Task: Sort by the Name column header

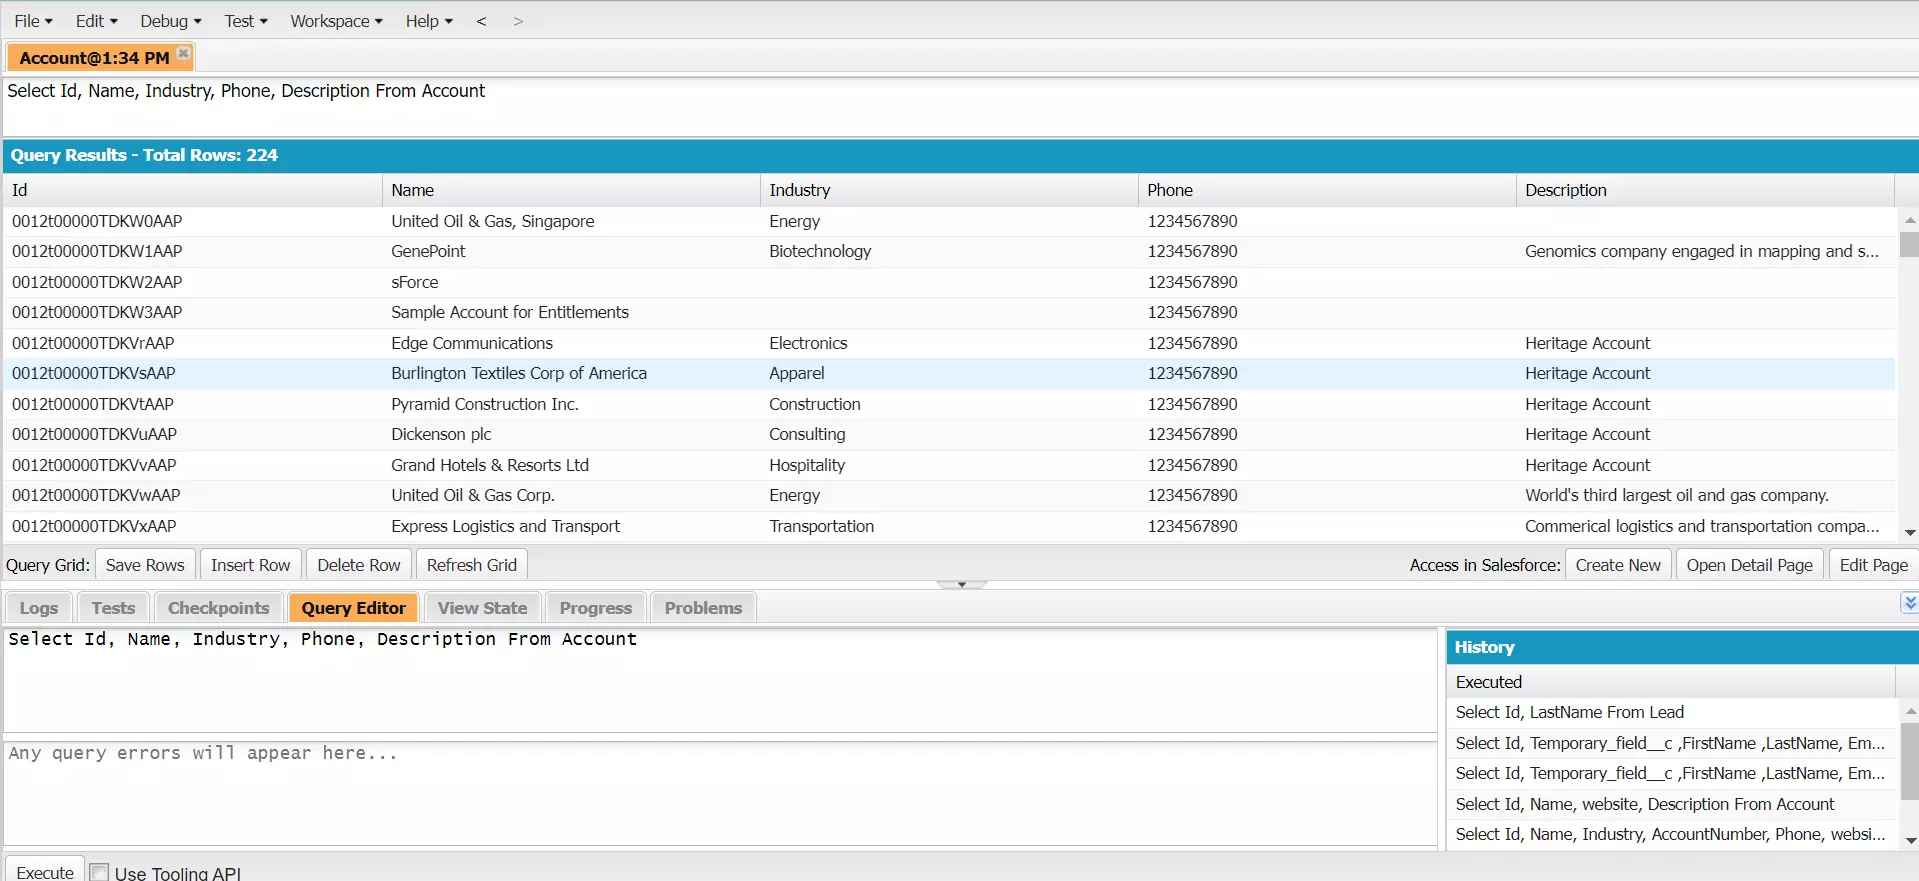Action: (571, 190)
